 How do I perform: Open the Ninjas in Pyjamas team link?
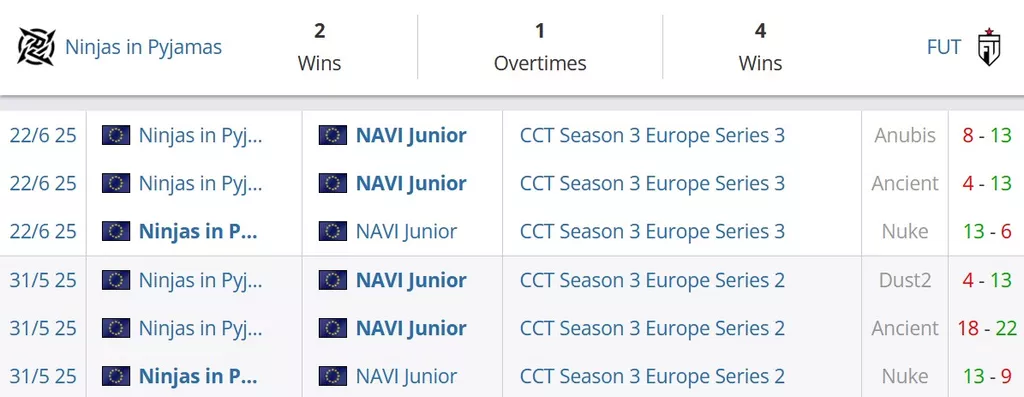point(143,47)
